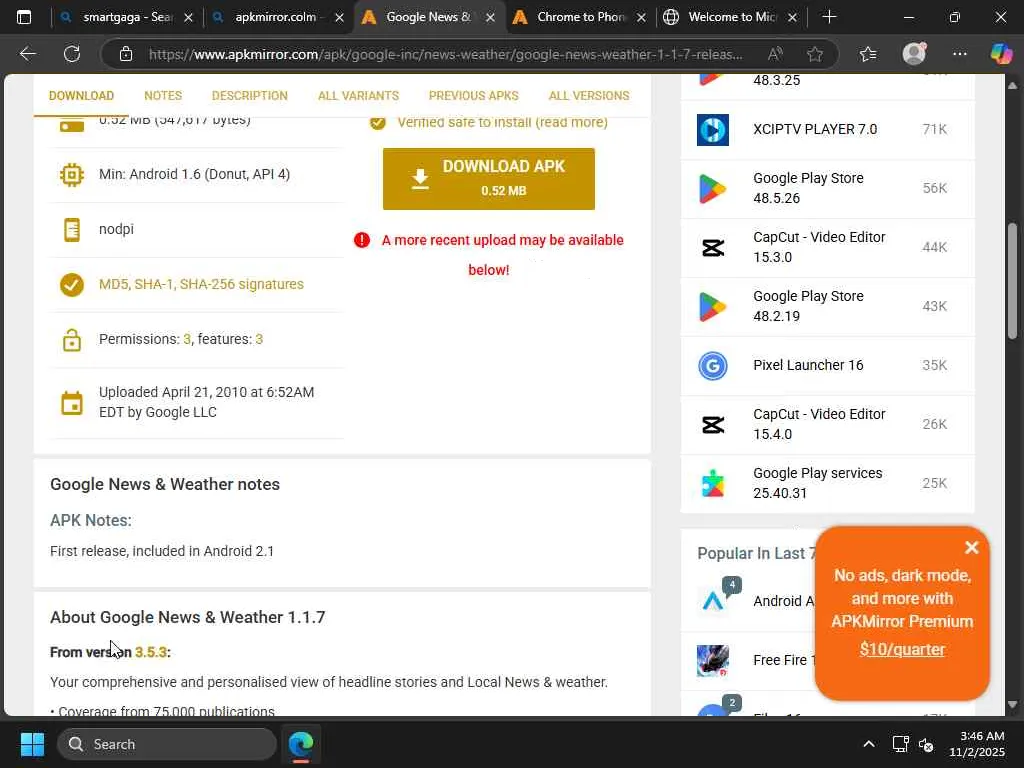1024x768 pixels.
Task: Click the CapCut 15.4.0 icon
Action: click(x=712, y=424)
